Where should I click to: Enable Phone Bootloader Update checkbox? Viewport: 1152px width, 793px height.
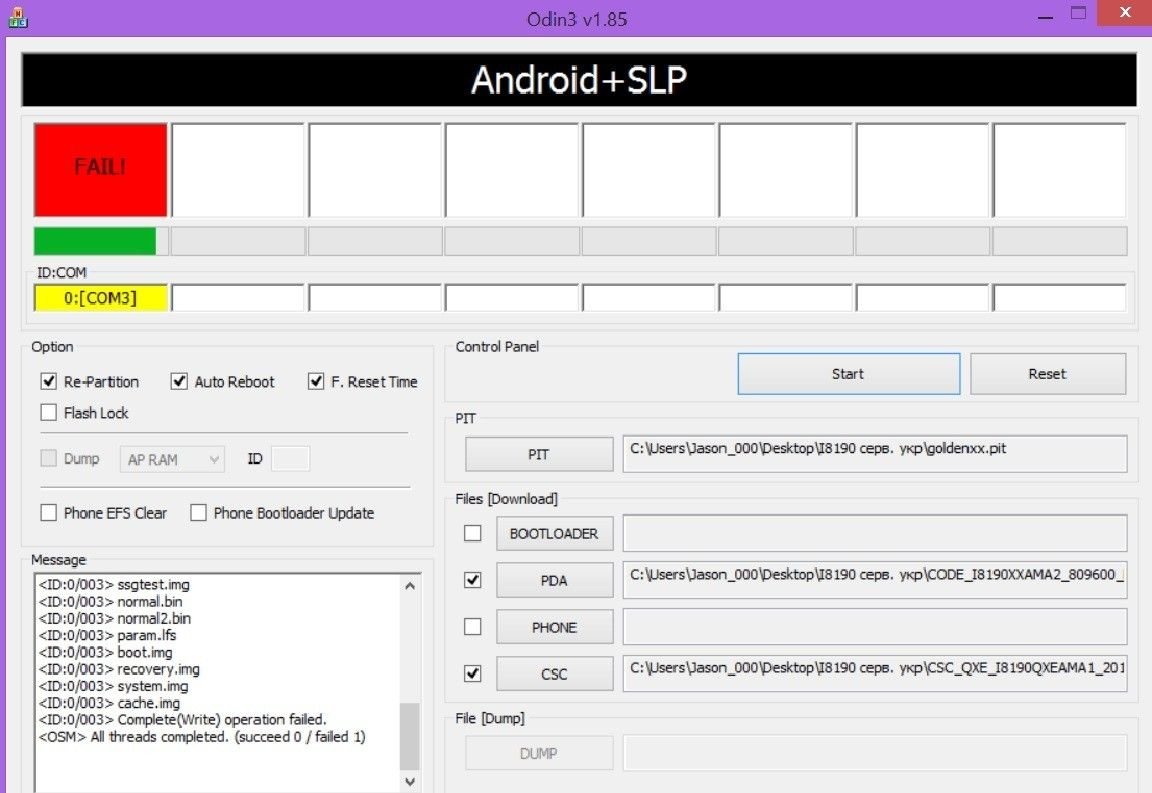click(x=198, y=512)
